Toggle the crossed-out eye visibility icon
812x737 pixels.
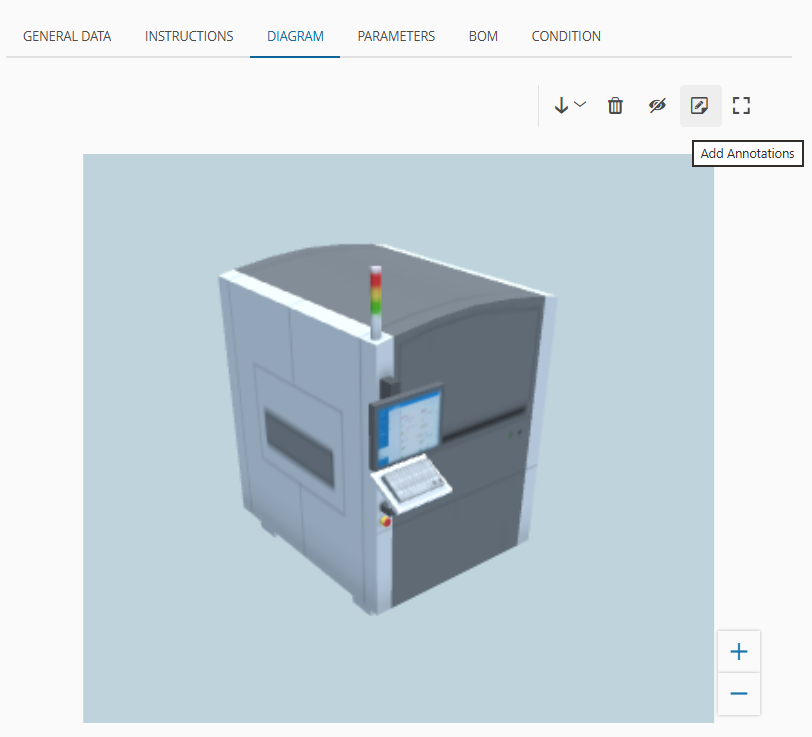[x=657, y=106]
